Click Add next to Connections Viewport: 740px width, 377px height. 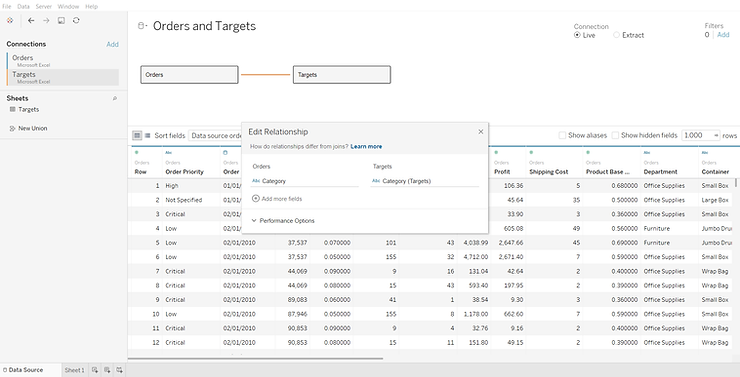pyautogui.click(x=112, y=44)
